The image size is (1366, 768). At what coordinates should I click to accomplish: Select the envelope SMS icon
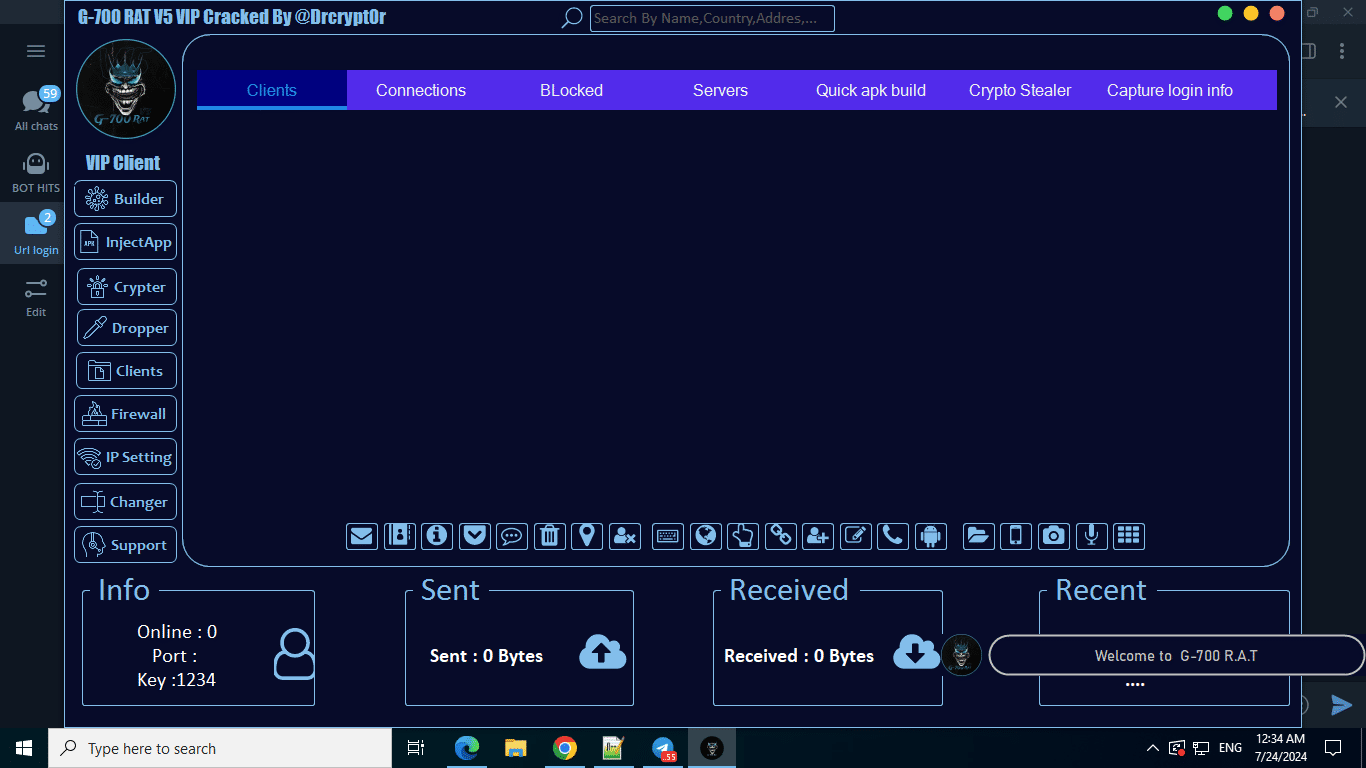pyautogui.click(x=362, y=536)
